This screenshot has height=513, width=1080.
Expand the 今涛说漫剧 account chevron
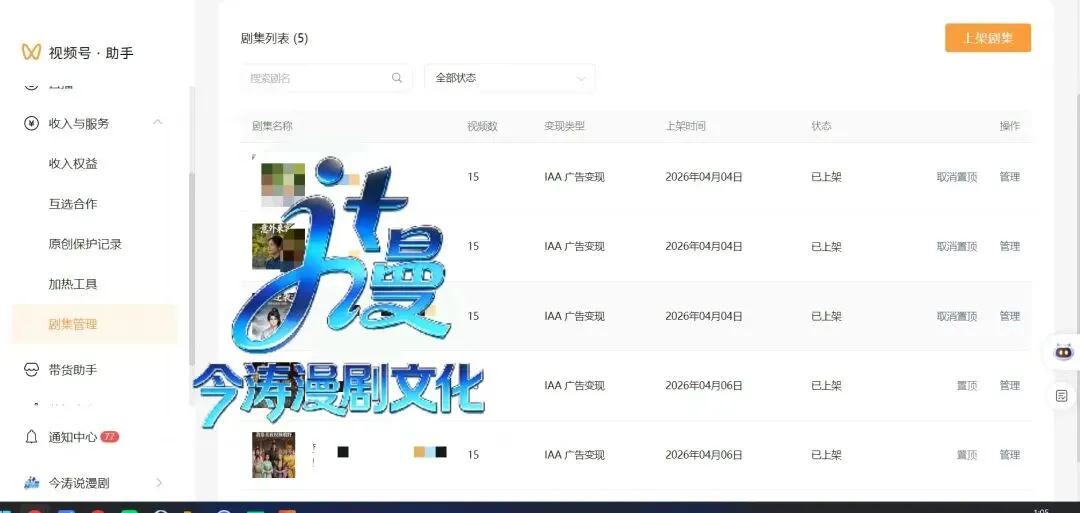(x=159, y=483)
